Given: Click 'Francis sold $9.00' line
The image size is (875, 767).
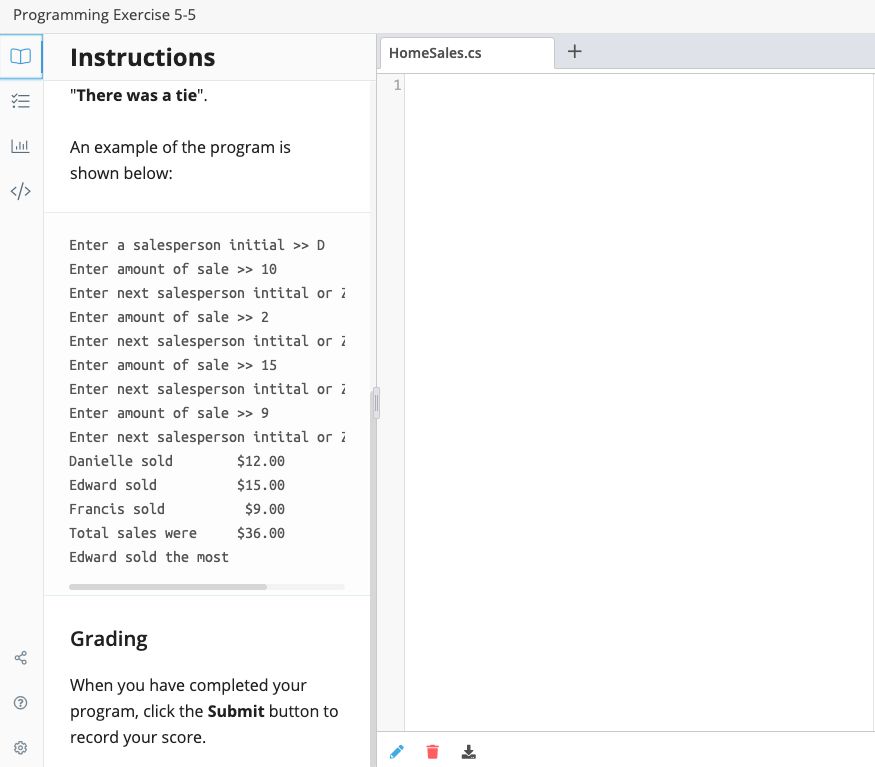Looking at the screenshot, I should point(177,509).
